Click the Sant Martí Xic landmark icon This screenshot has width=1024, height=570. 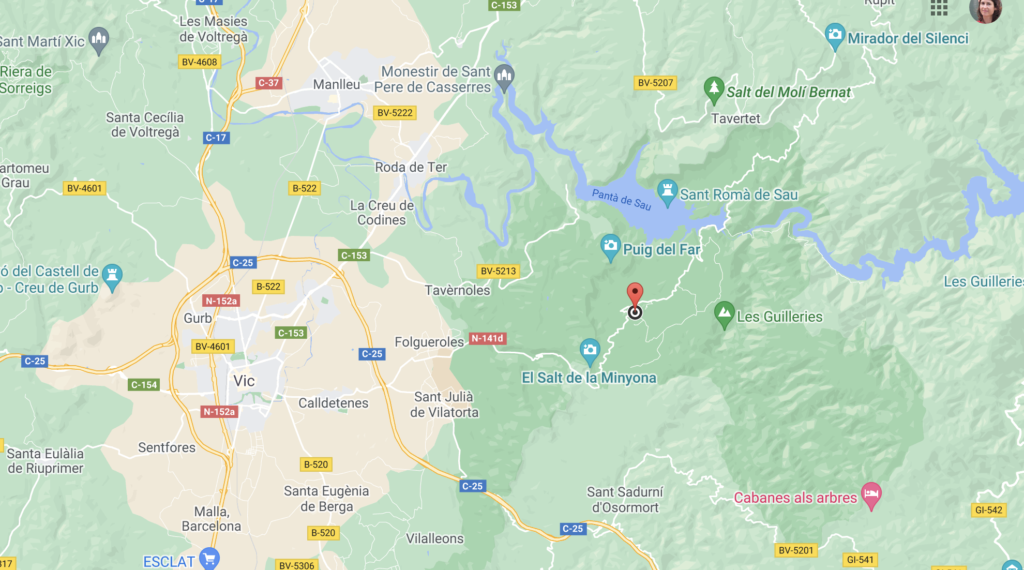click(99, 40)
